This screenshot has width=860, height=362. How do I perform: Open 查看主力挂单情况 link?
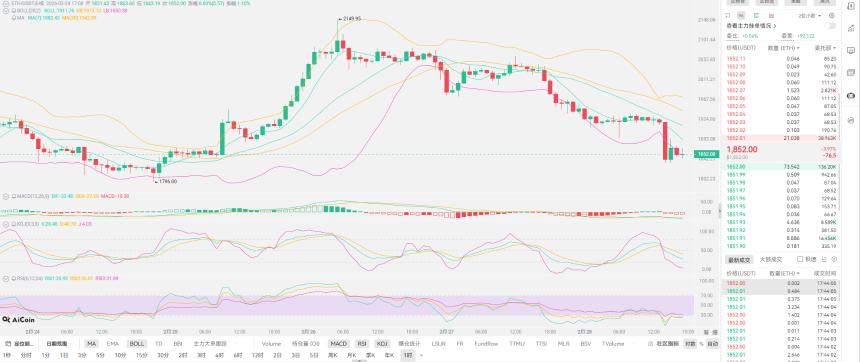click(751, 26)
